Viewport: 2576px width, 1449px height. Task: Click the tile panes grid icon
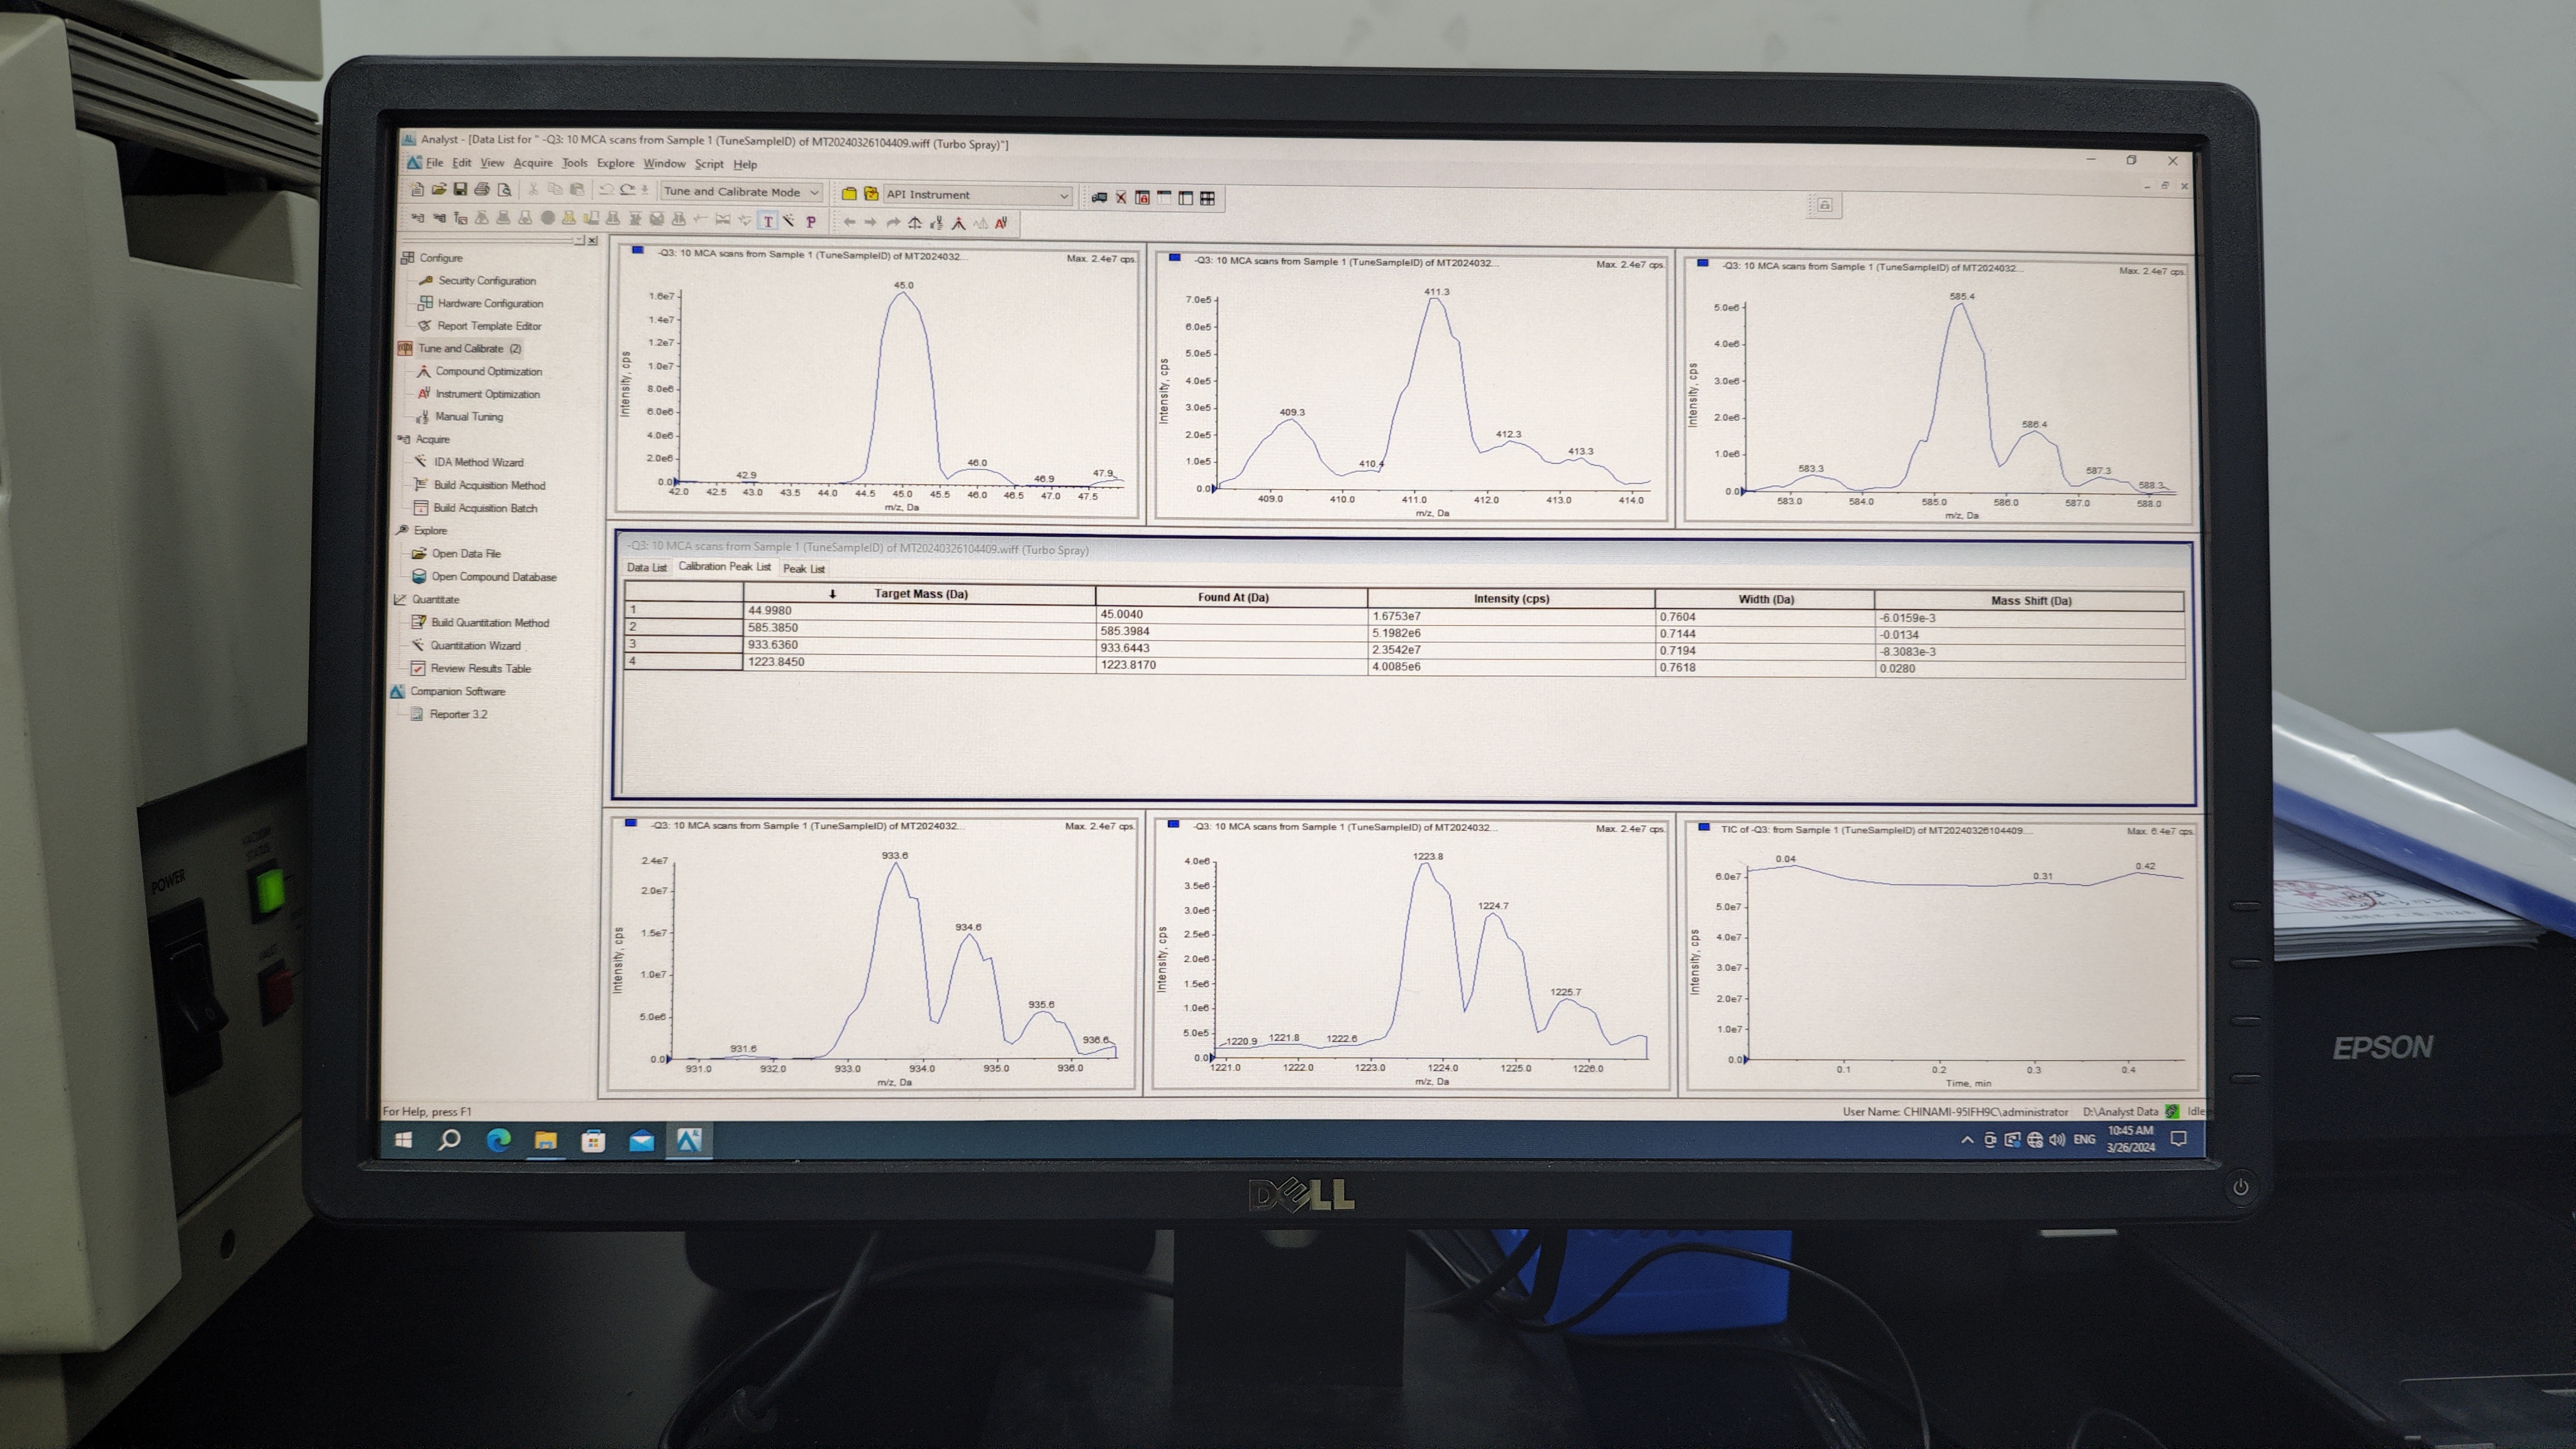(x=1208, y=199)
